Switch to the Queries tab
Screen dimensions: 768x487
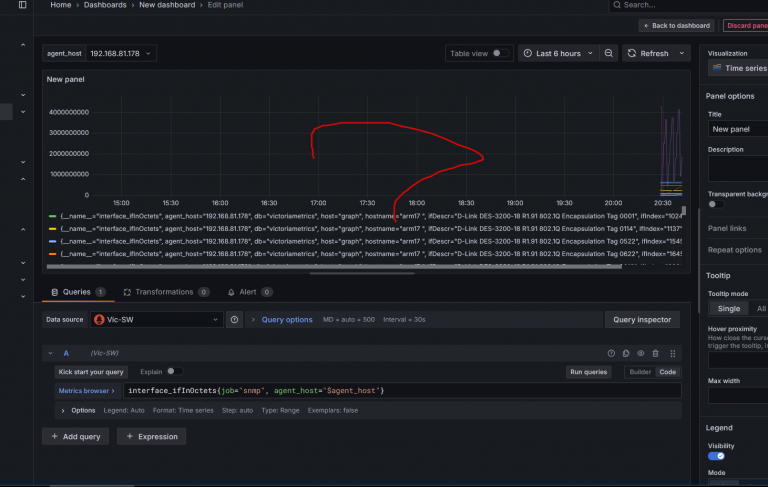[x=78, y=292]
